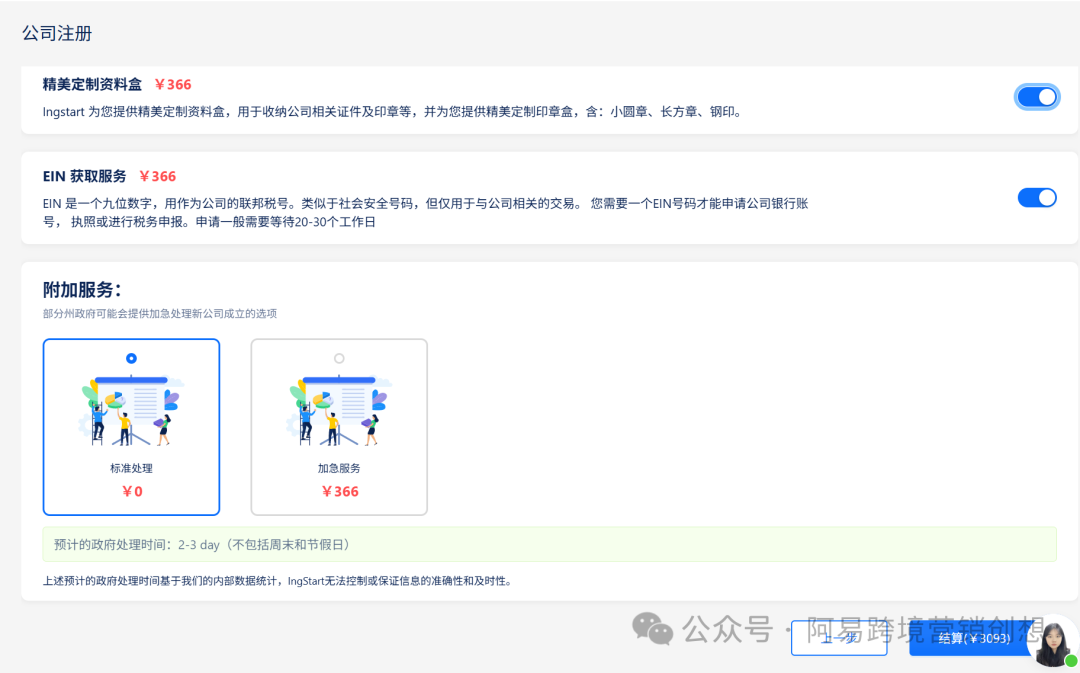Click the 结算(¥3093) checkout button
The image size is (1080, 673).
click(968, 640)
